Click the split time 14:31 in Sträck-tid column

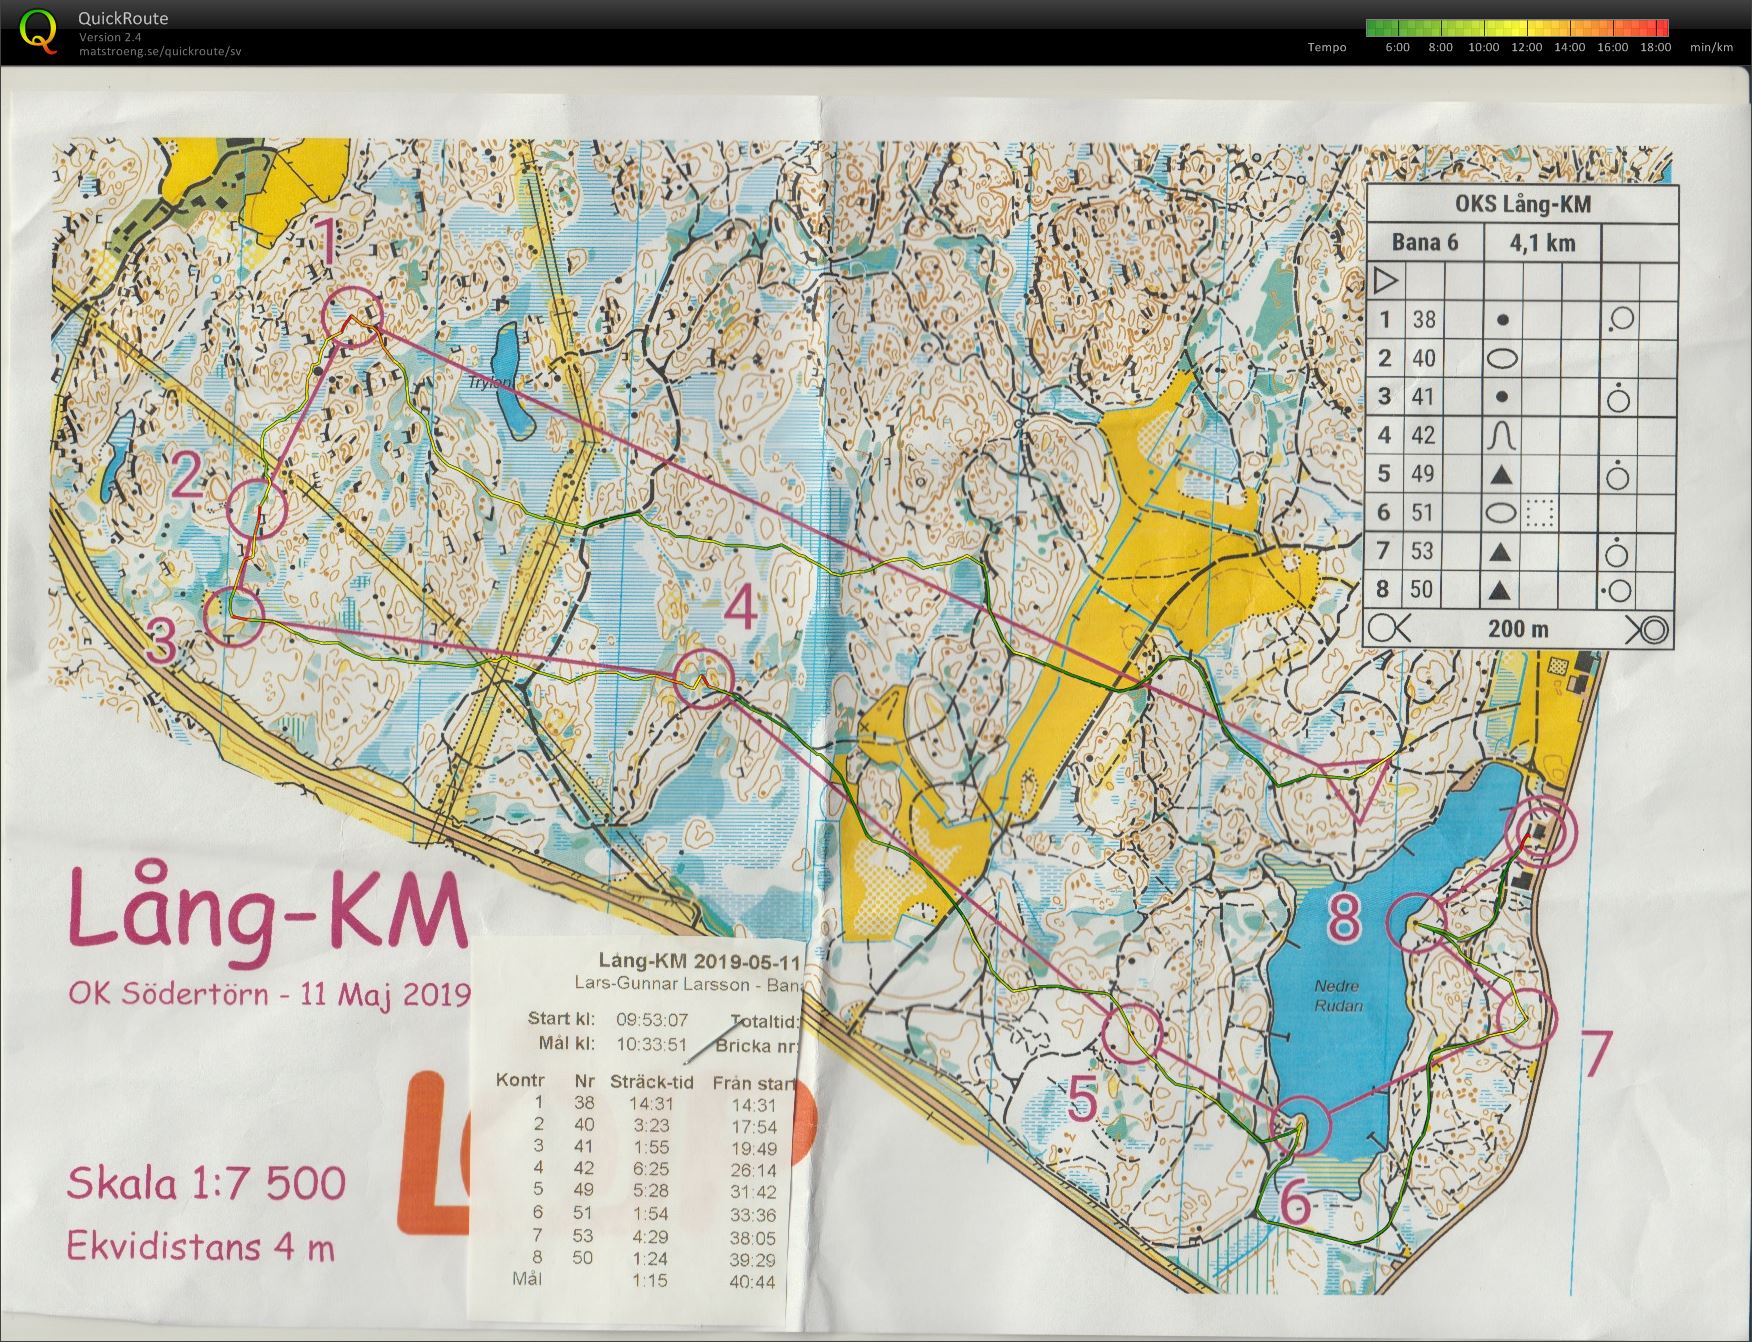coord(651,1104)
